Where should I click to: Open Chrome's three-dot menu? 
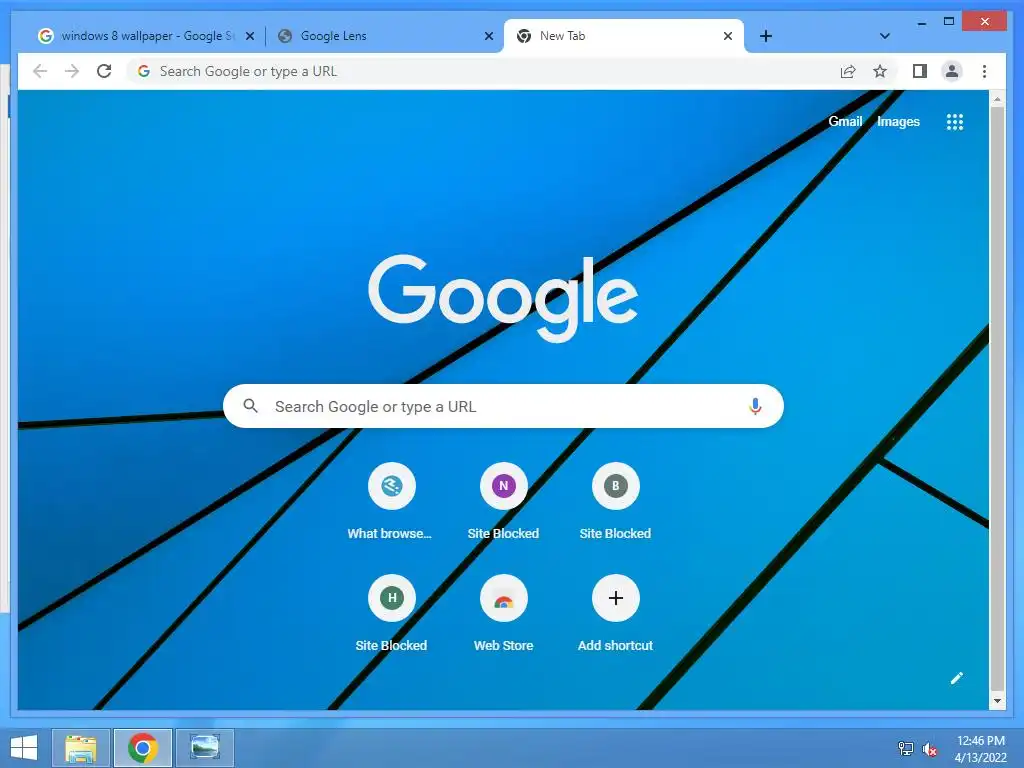984,71
